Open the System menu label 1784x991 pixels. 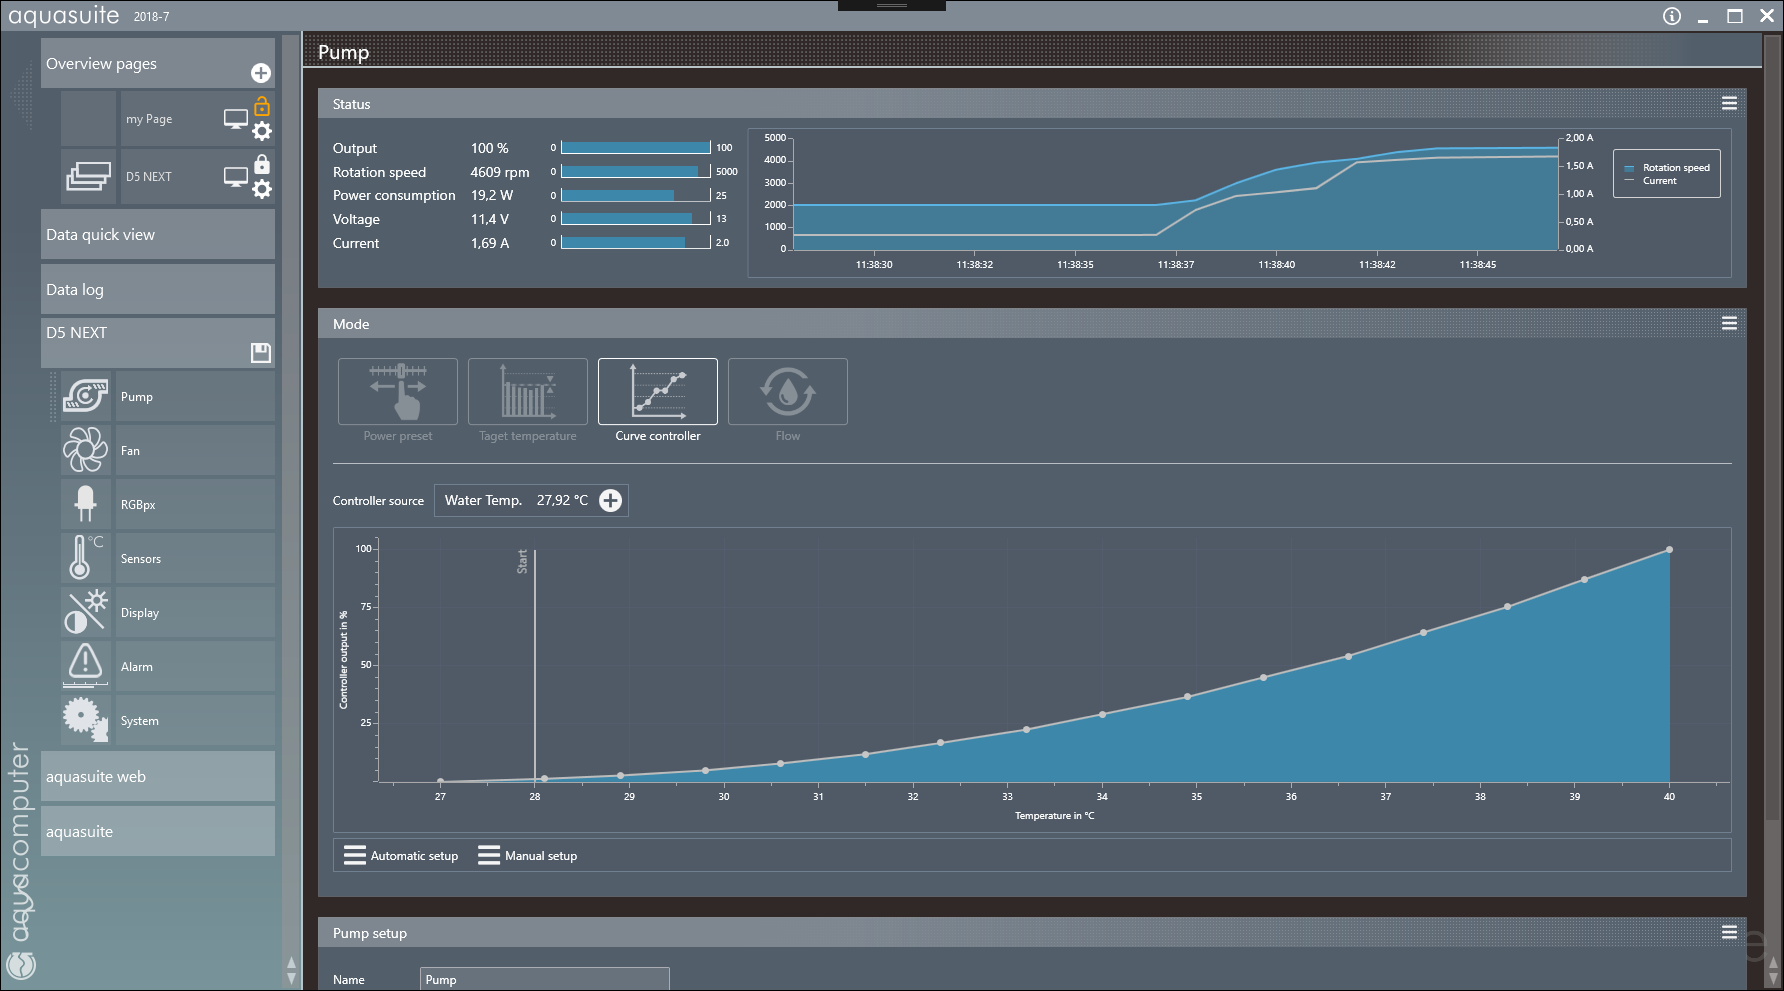(x=140, y=721)
